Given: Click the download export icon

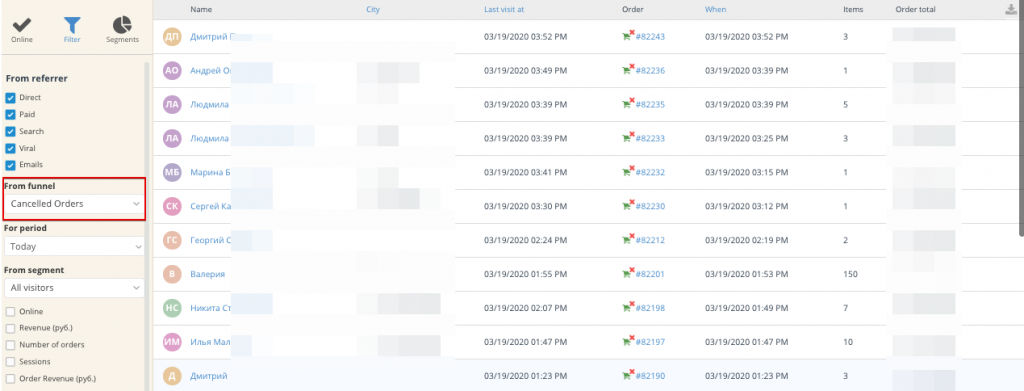Looking at the screenshot, I should pyautogui.click(x=1012, y=9).
